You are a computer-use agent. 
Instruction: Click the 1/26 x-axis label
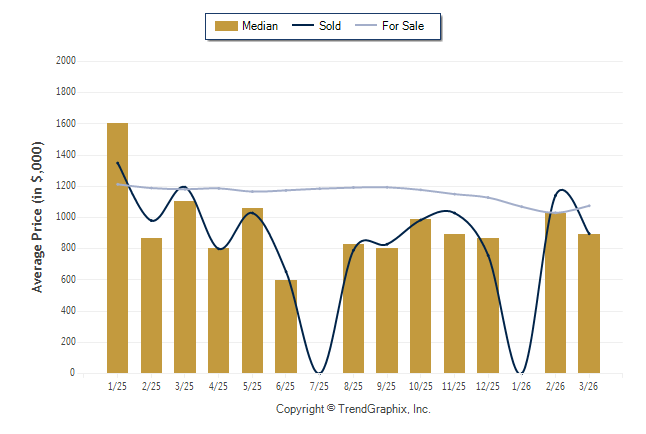pyautogui.click(x=522, y=386)
